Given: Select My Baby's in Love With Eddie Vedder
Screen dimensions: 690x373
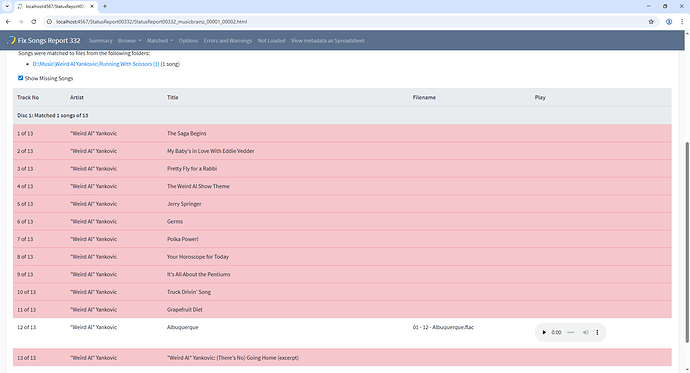Looking at the screenshot, I should click(210, 151).
